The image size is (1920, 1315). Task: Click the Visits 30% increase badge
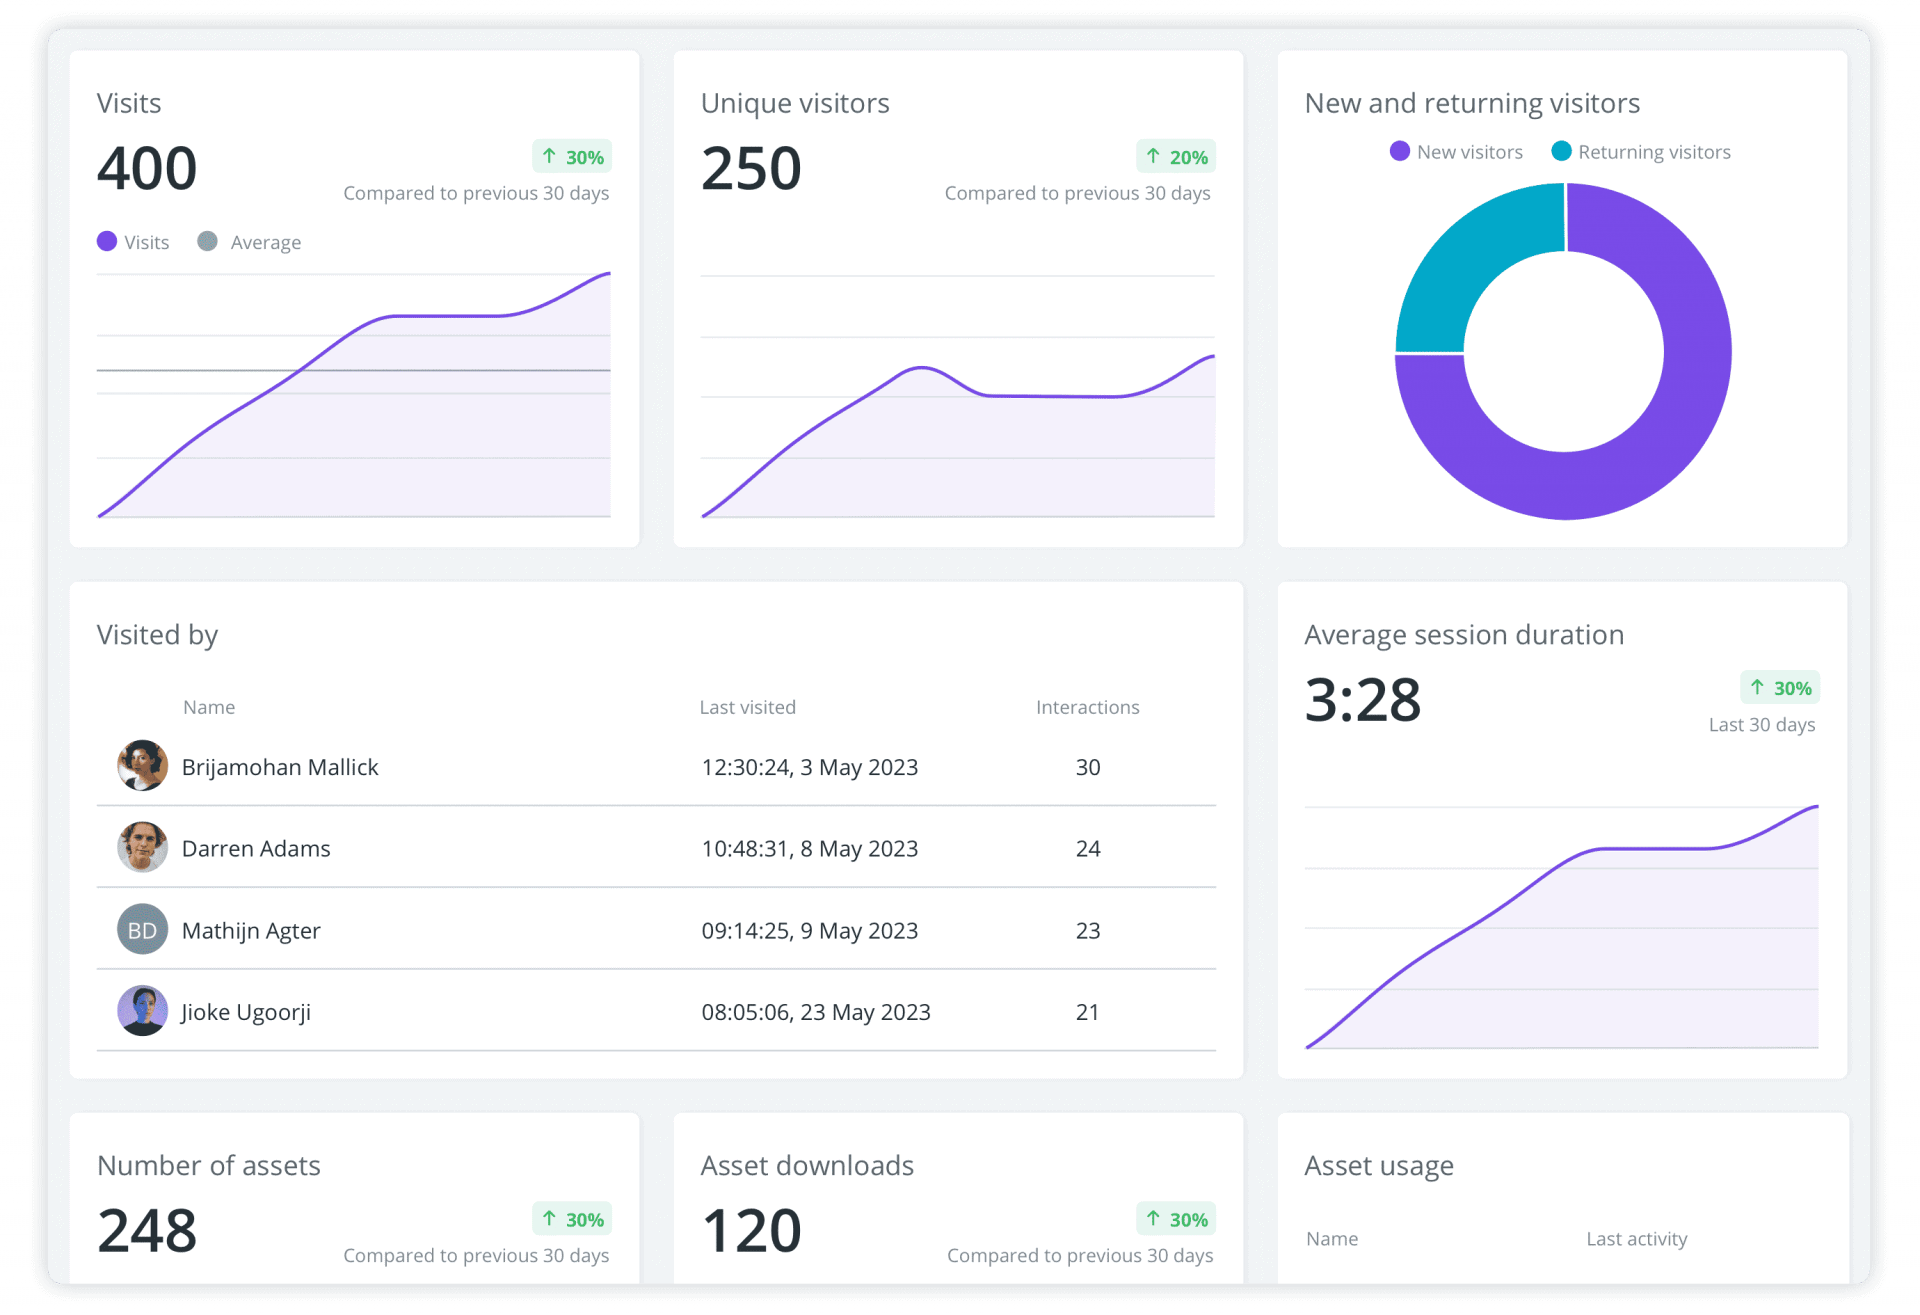[573, 157]
